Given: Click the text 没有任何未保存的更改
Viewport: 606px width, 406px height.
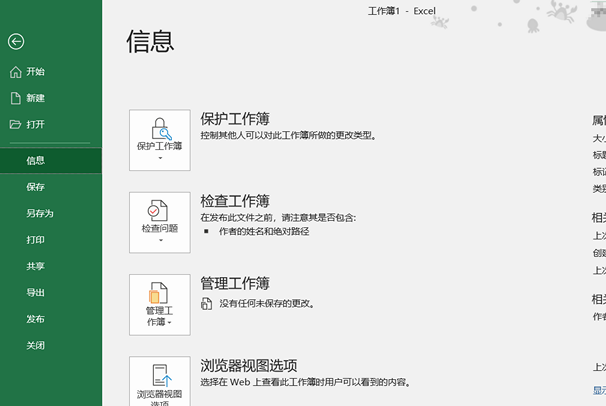Looking at the screenshot, I should 267,304.
